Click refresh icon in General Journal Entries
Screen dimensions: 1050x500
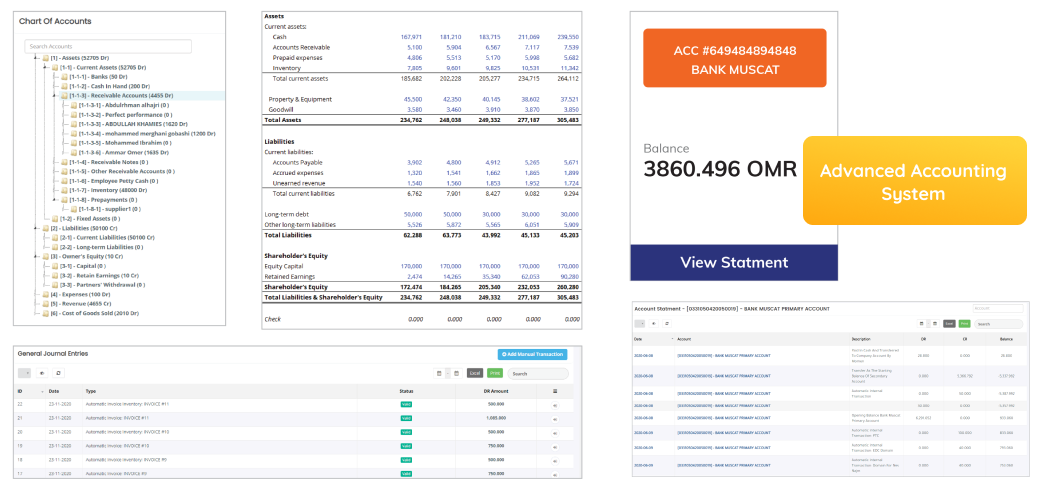pyautogui.click(x=58, y=373)
